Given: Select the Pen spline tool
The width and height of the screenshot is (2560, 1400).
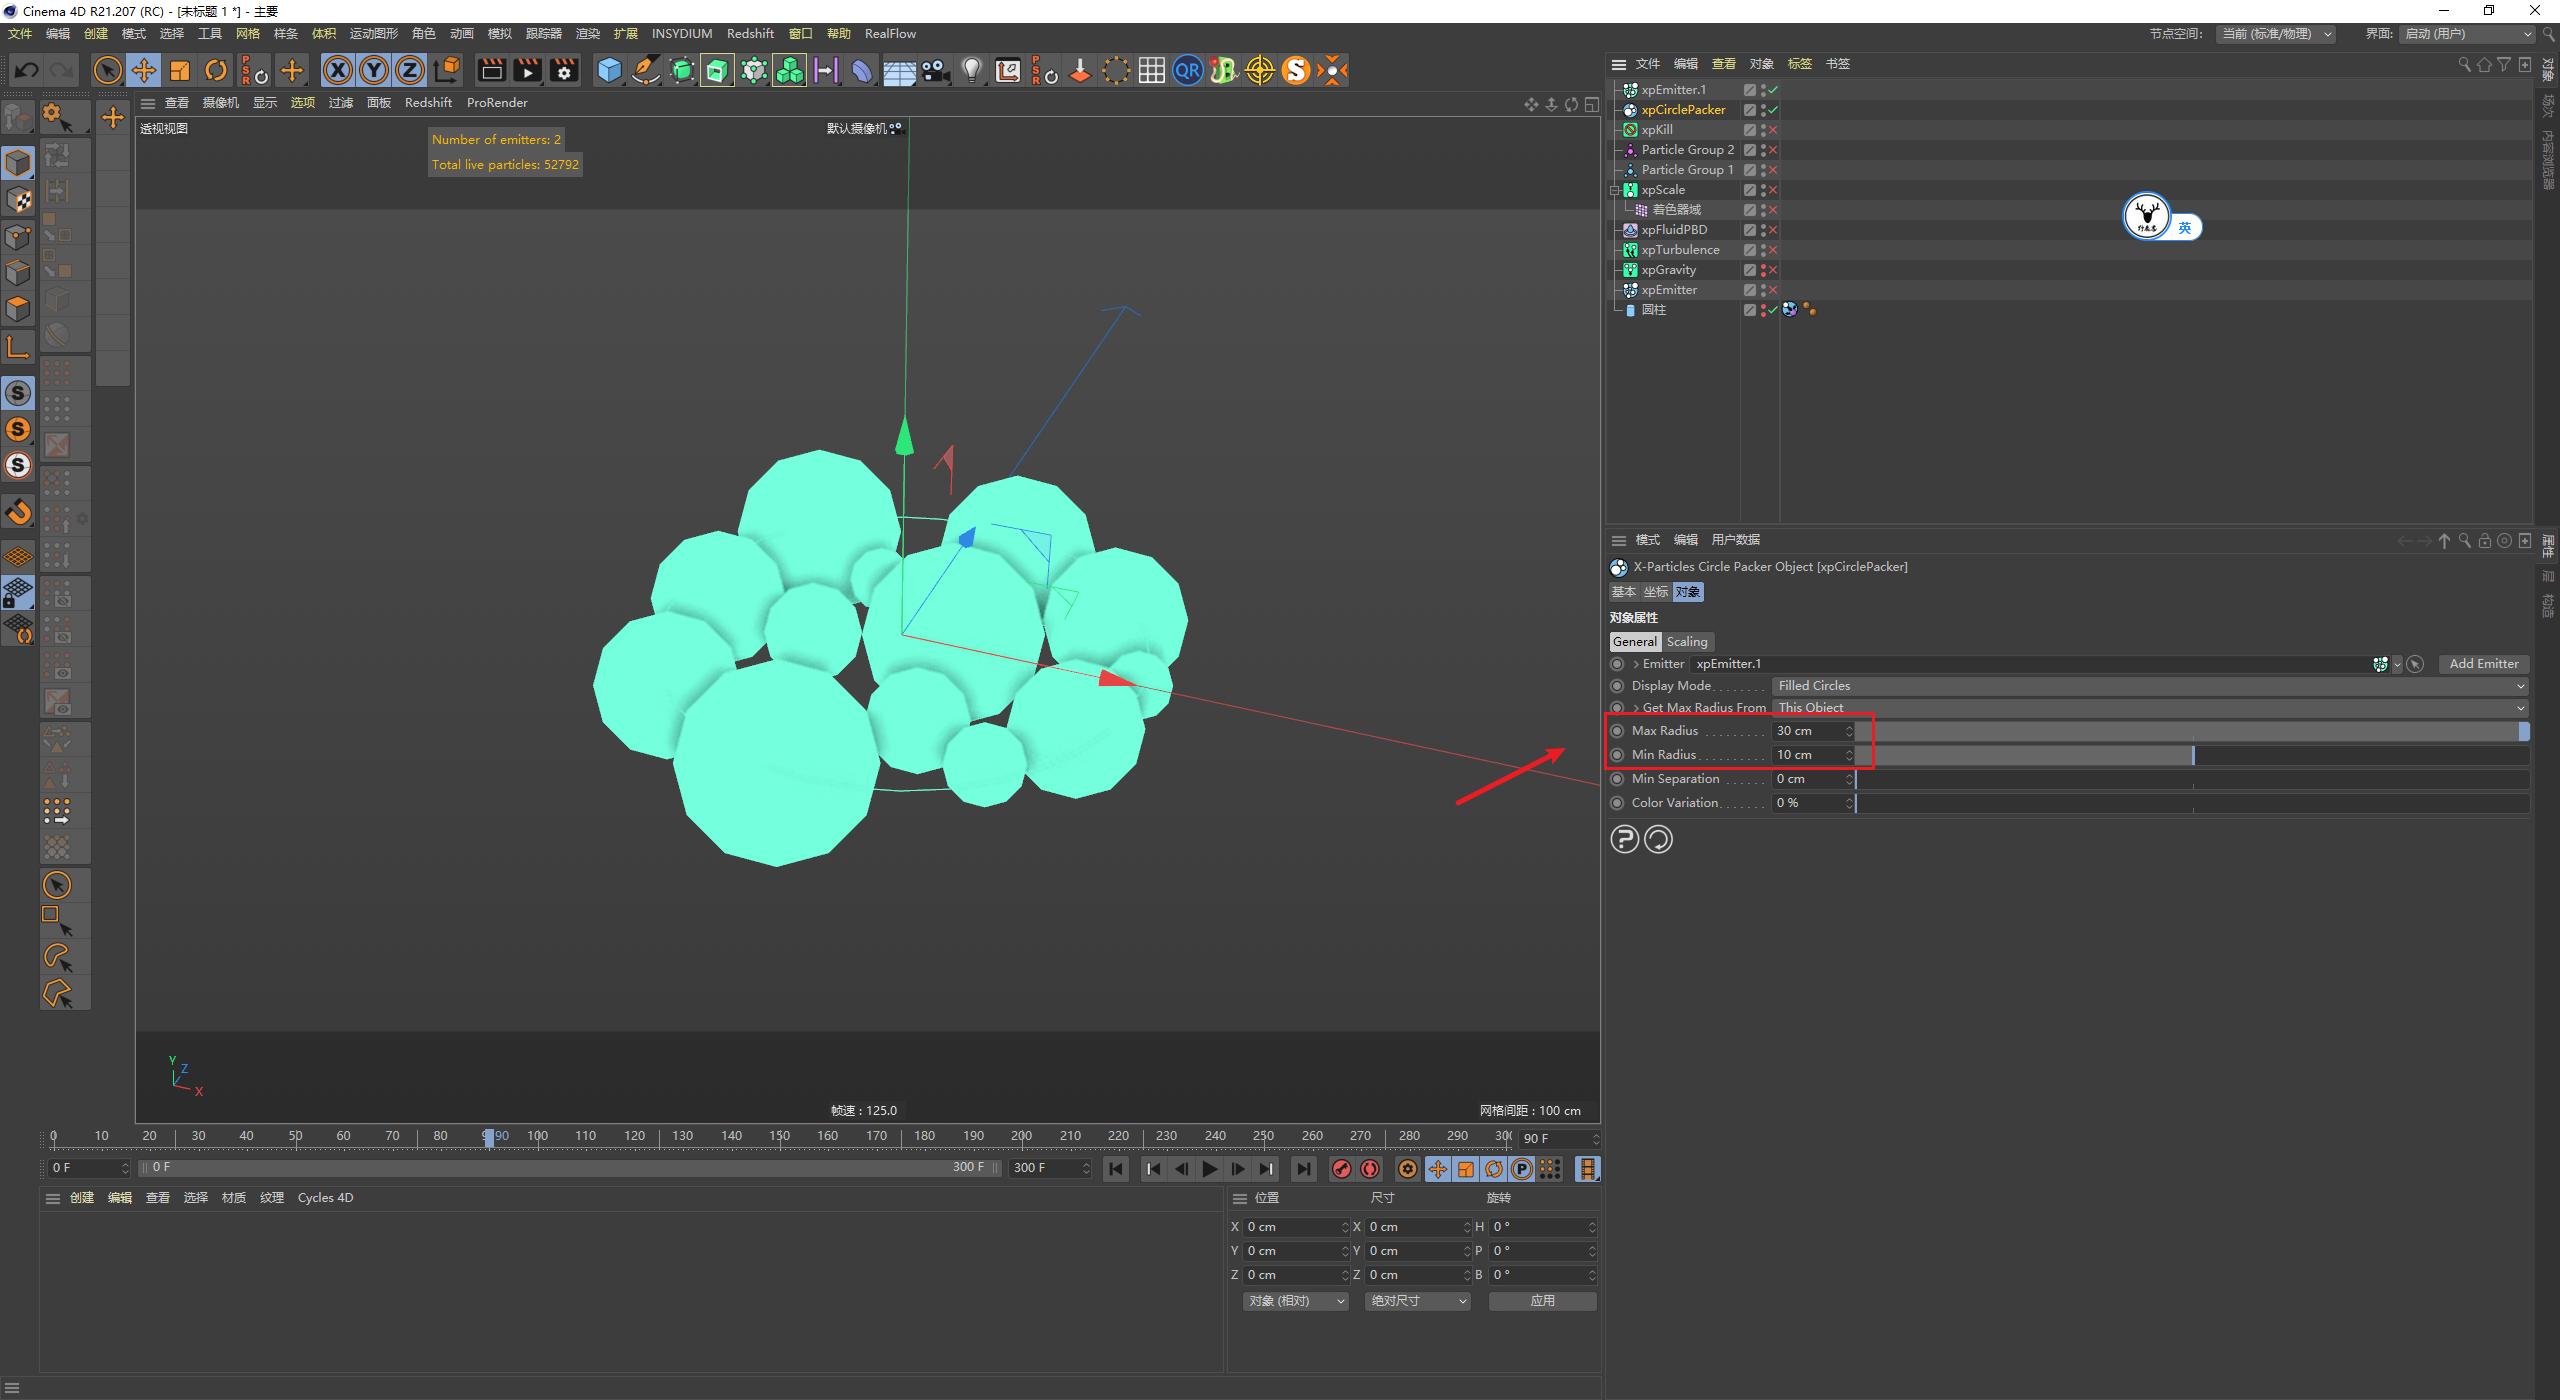Looking at the screenshot, I should pos(645,70).
